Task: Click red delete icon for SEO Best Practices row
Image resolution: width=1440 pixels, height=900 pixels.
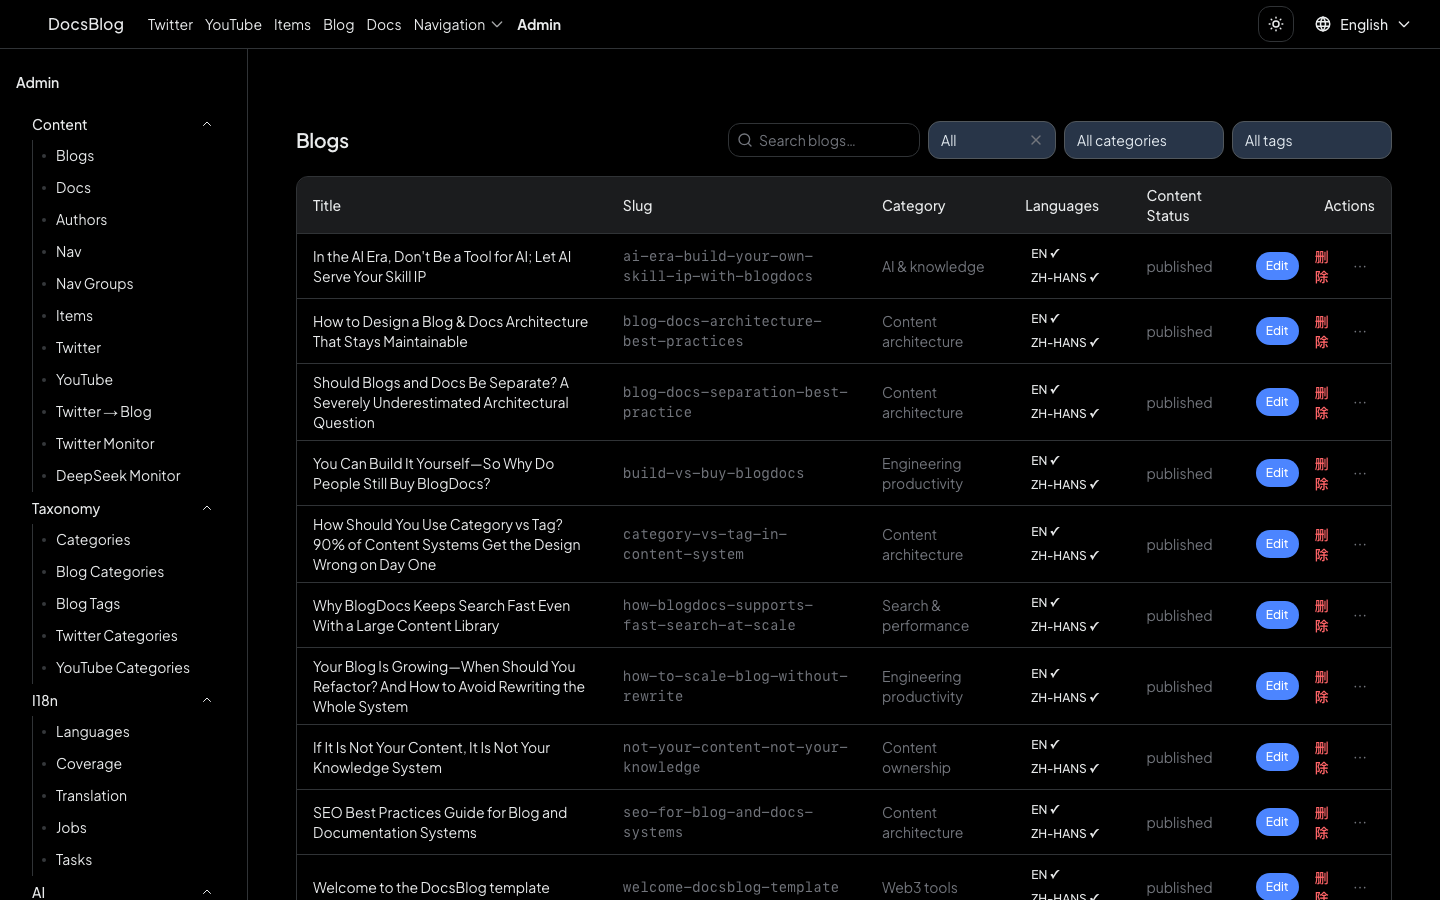Action: point(1321,822)
